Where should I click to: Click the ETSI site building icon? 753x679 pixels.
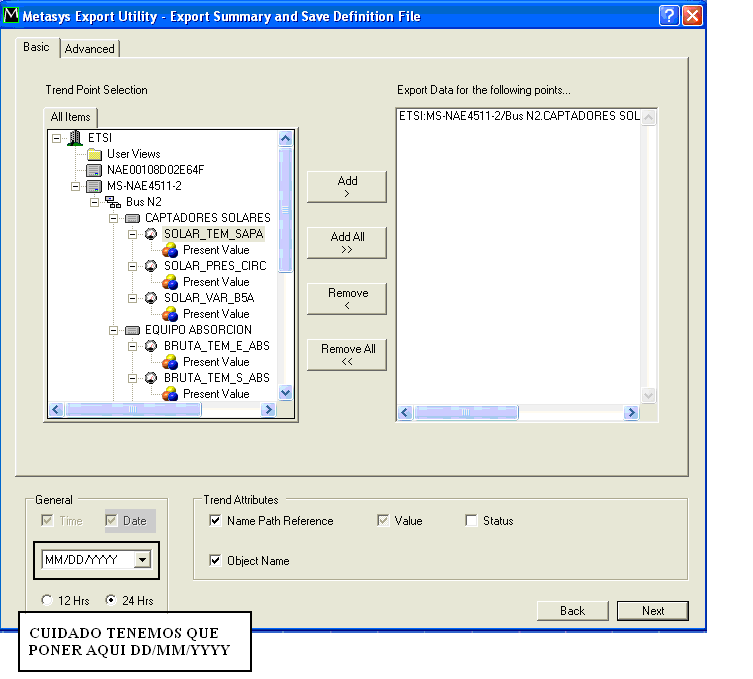pos(74,138)
